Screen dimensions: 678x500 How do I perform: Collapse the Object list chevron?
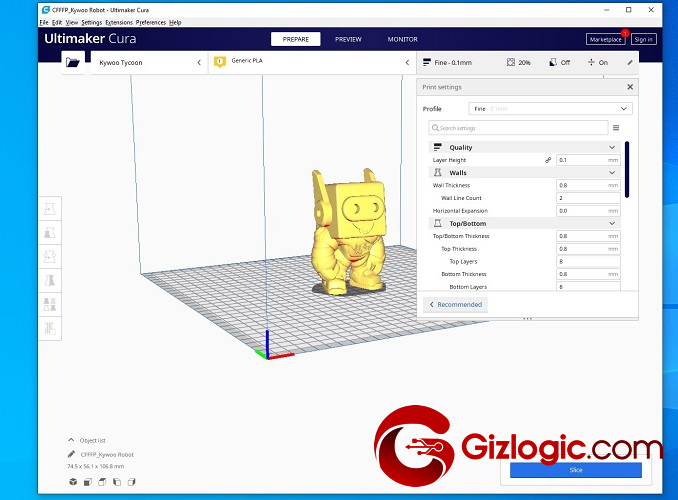[70, 440]
